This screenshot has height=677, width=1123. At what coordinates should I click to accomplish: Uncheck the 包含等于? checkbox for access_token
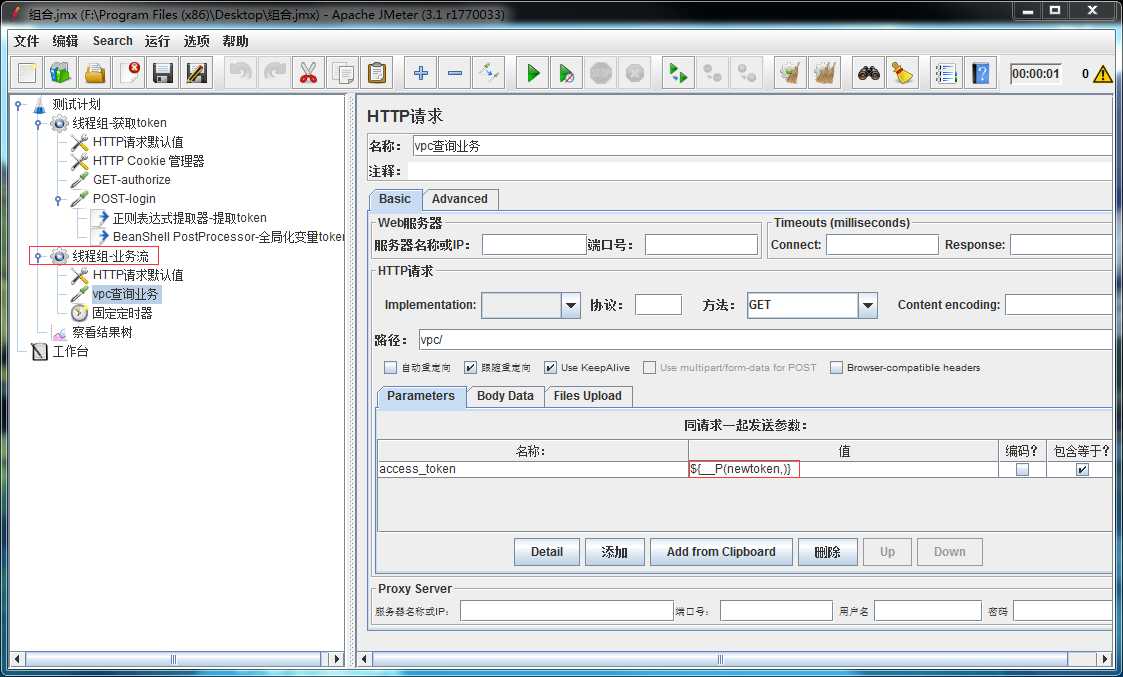(1082, 470)
